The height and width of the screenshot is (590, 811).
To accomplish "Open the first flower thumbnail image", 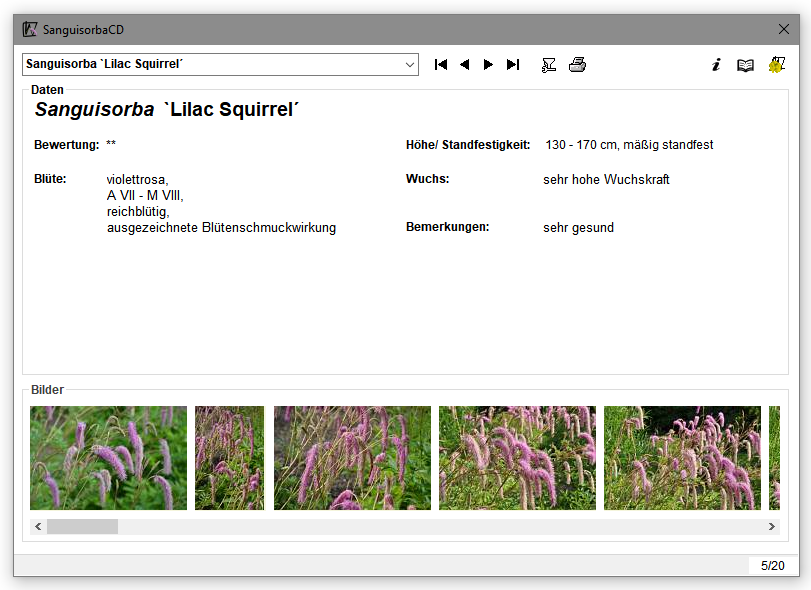I will [x=108, y=458].
